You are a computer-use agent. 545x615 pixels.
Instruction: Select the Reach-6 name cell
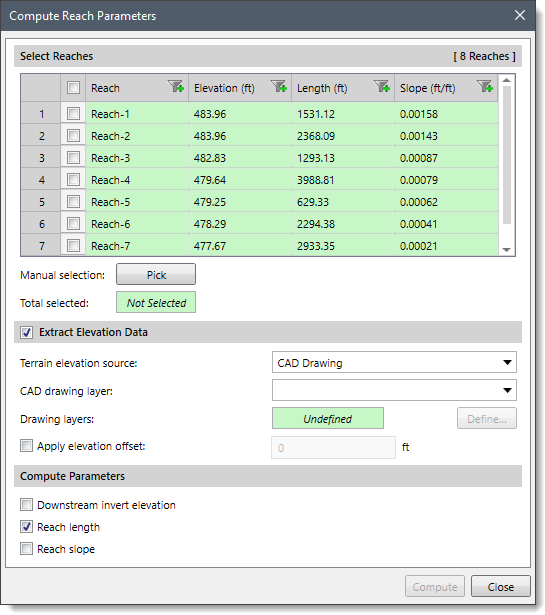tap(137, 224)
